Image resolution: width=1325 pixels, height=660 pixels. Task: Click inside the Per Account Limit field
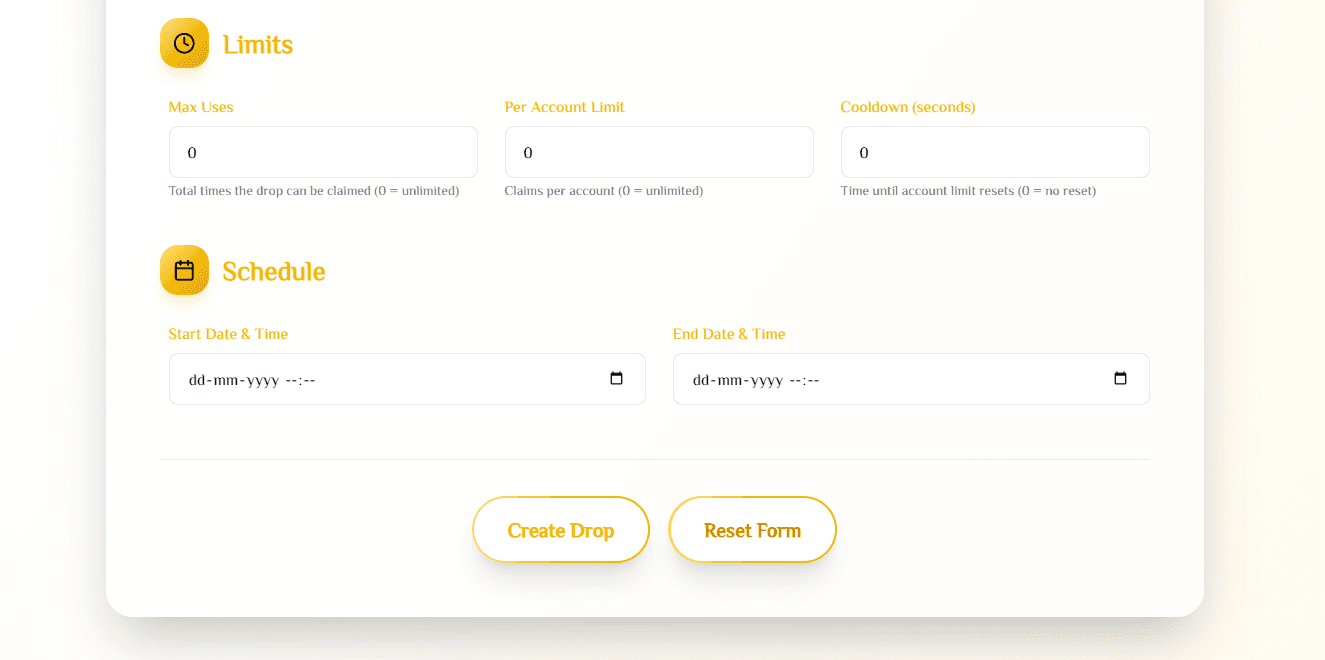[657, 152]
